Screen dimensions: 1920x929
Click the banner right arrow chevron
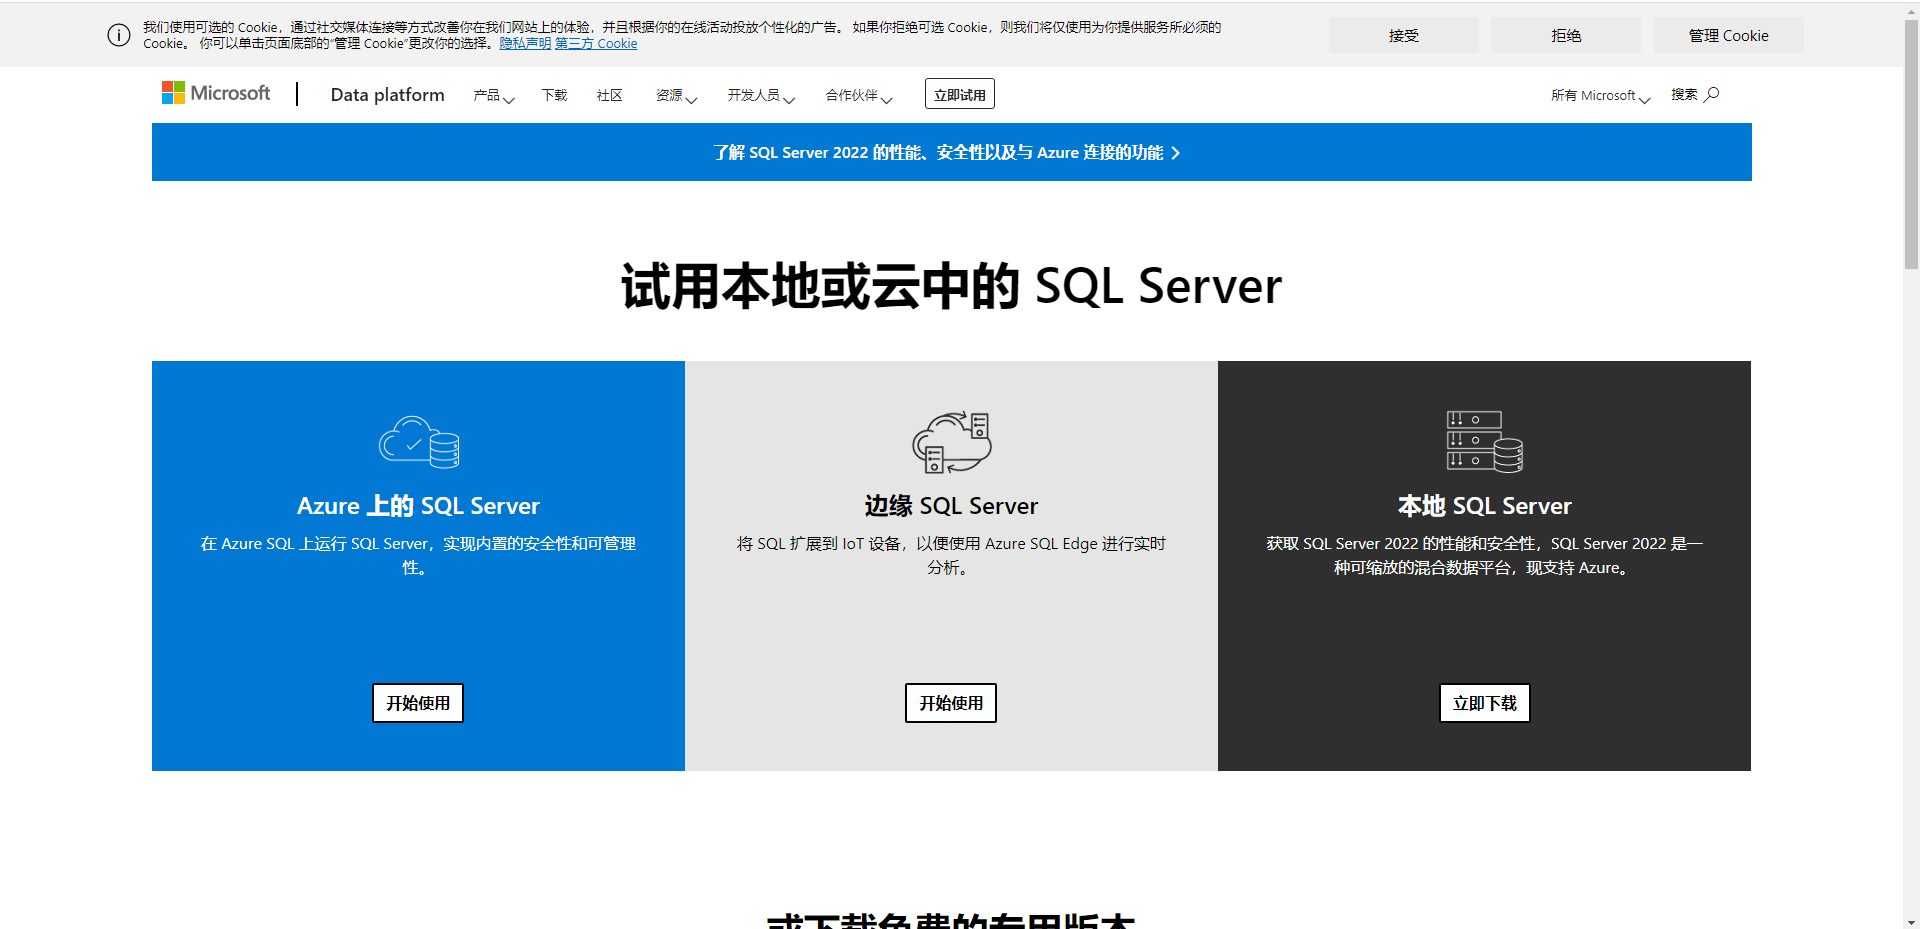click(x=1176, y=153)
